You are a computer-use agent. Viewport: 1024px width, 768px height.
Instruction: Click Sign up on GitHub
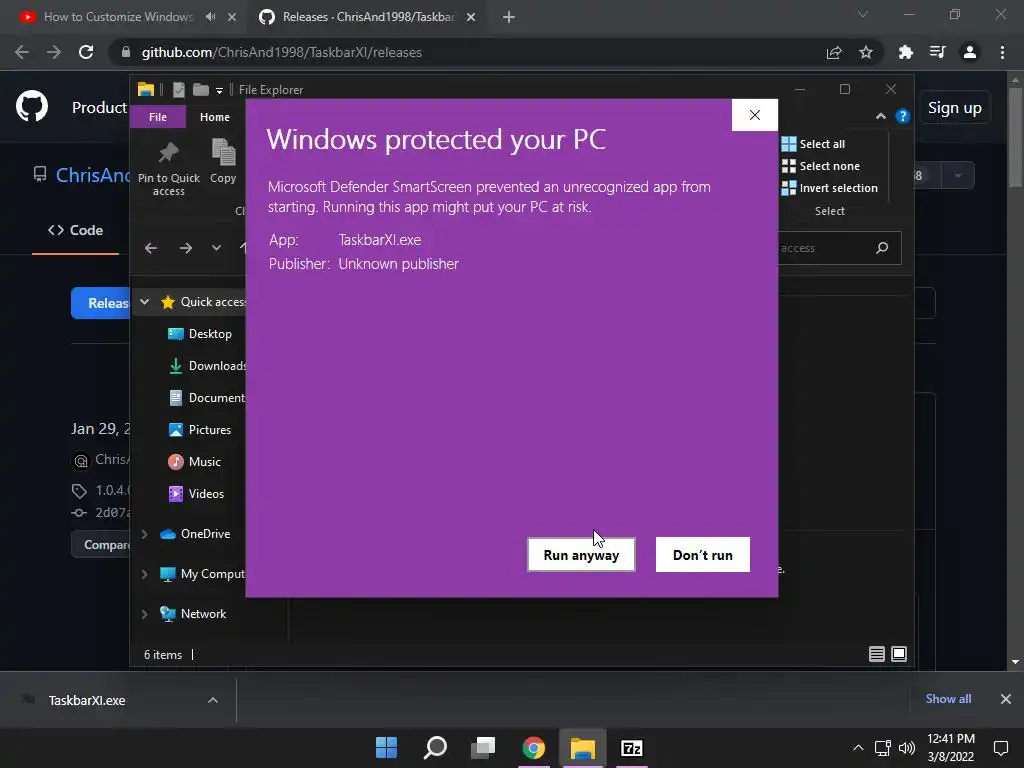point(954,108)
